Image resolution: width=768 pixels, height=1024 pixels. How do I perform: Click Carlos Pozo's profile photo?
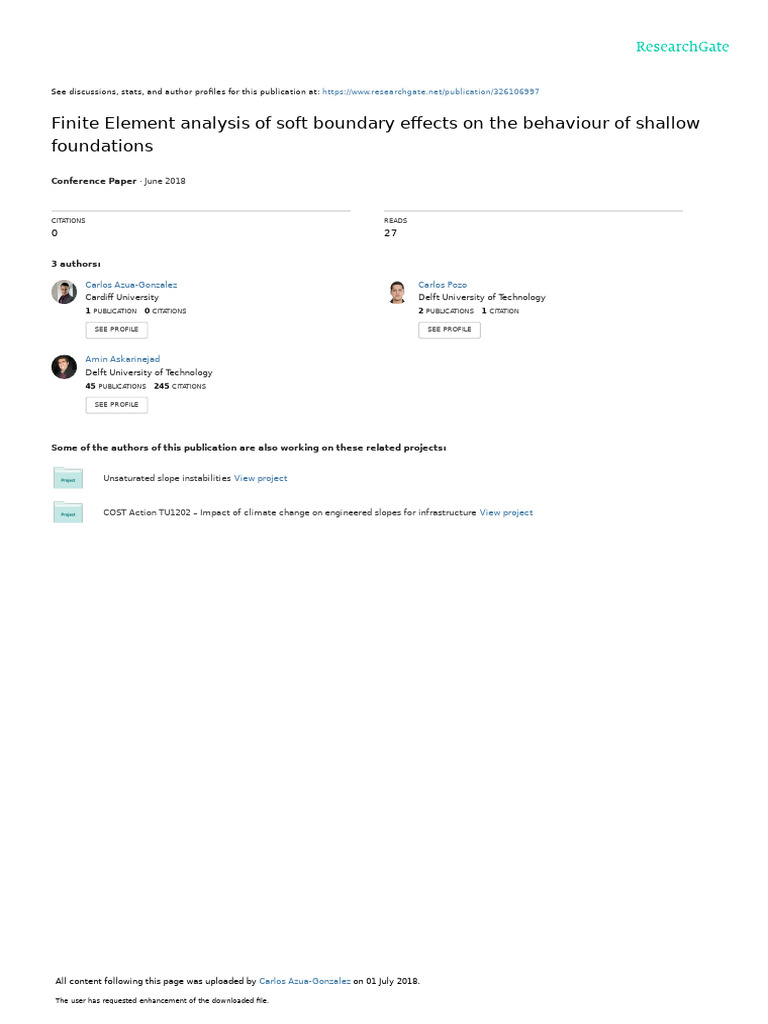(x=397, y=292)
